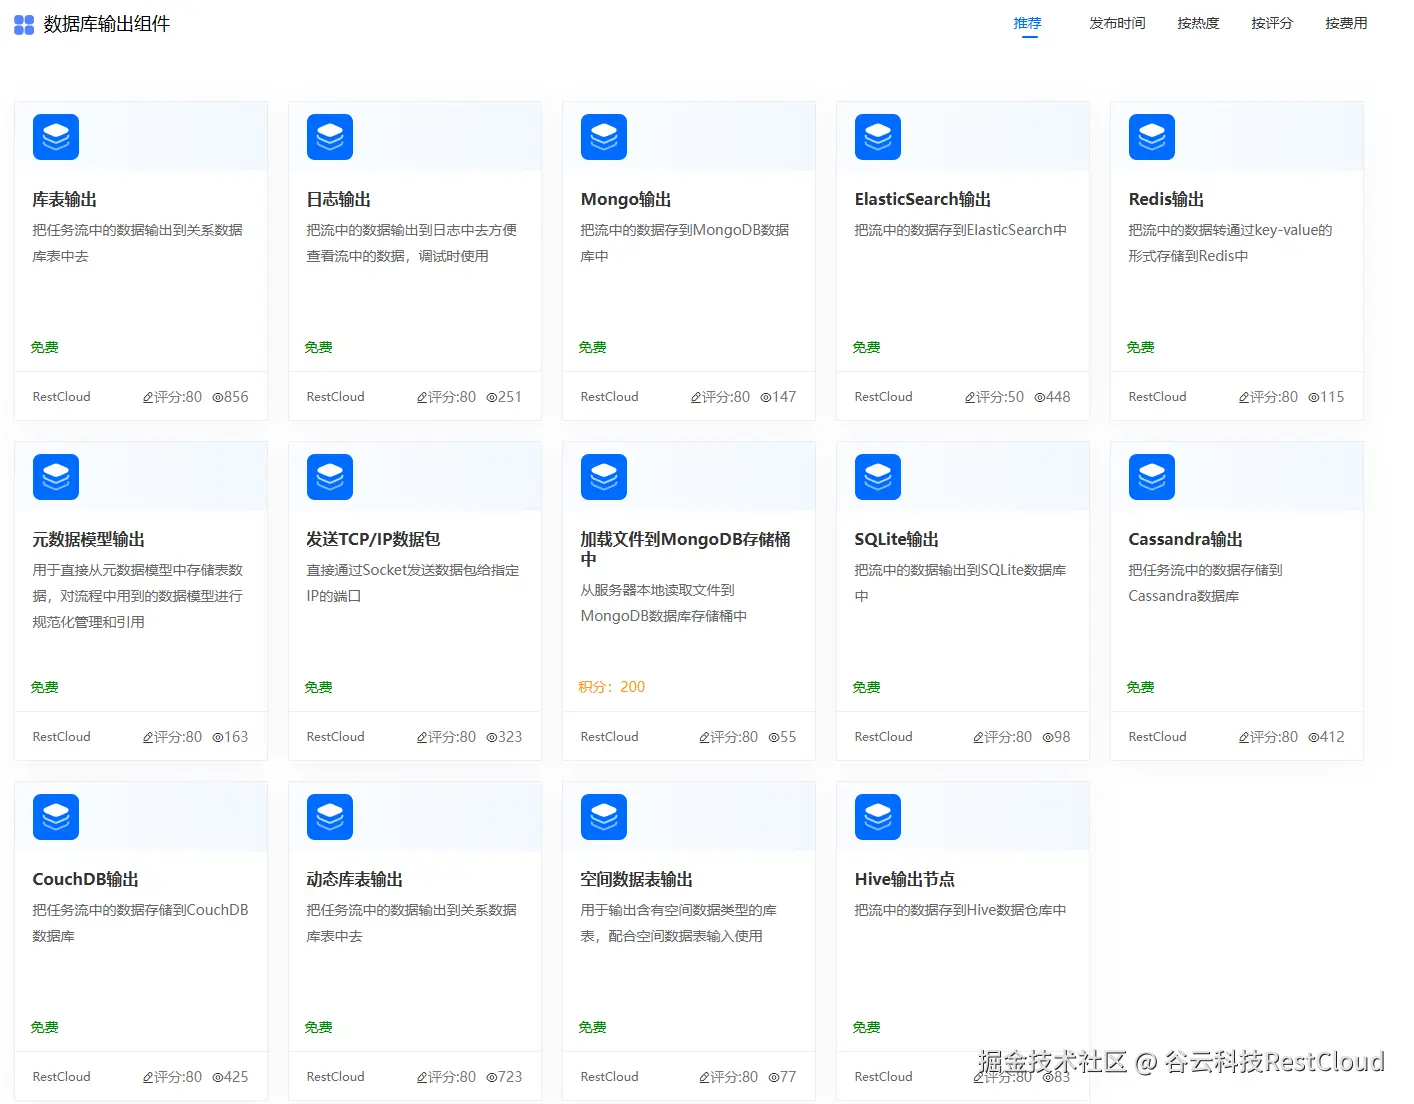Click the app logo beside 数据库输出组件 title

[x=23, y=23]
